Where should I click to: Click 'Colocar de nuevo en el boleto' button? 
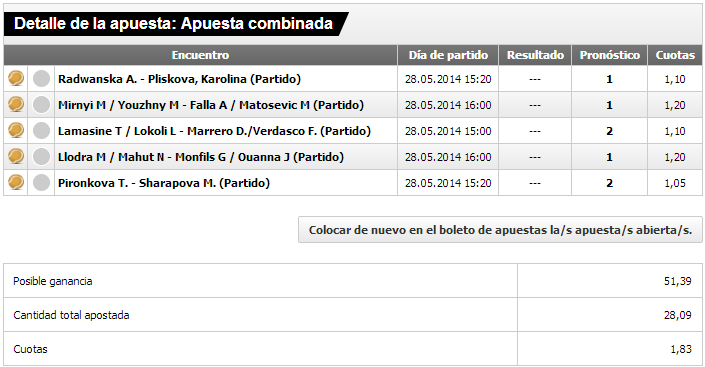click(500, 230)
